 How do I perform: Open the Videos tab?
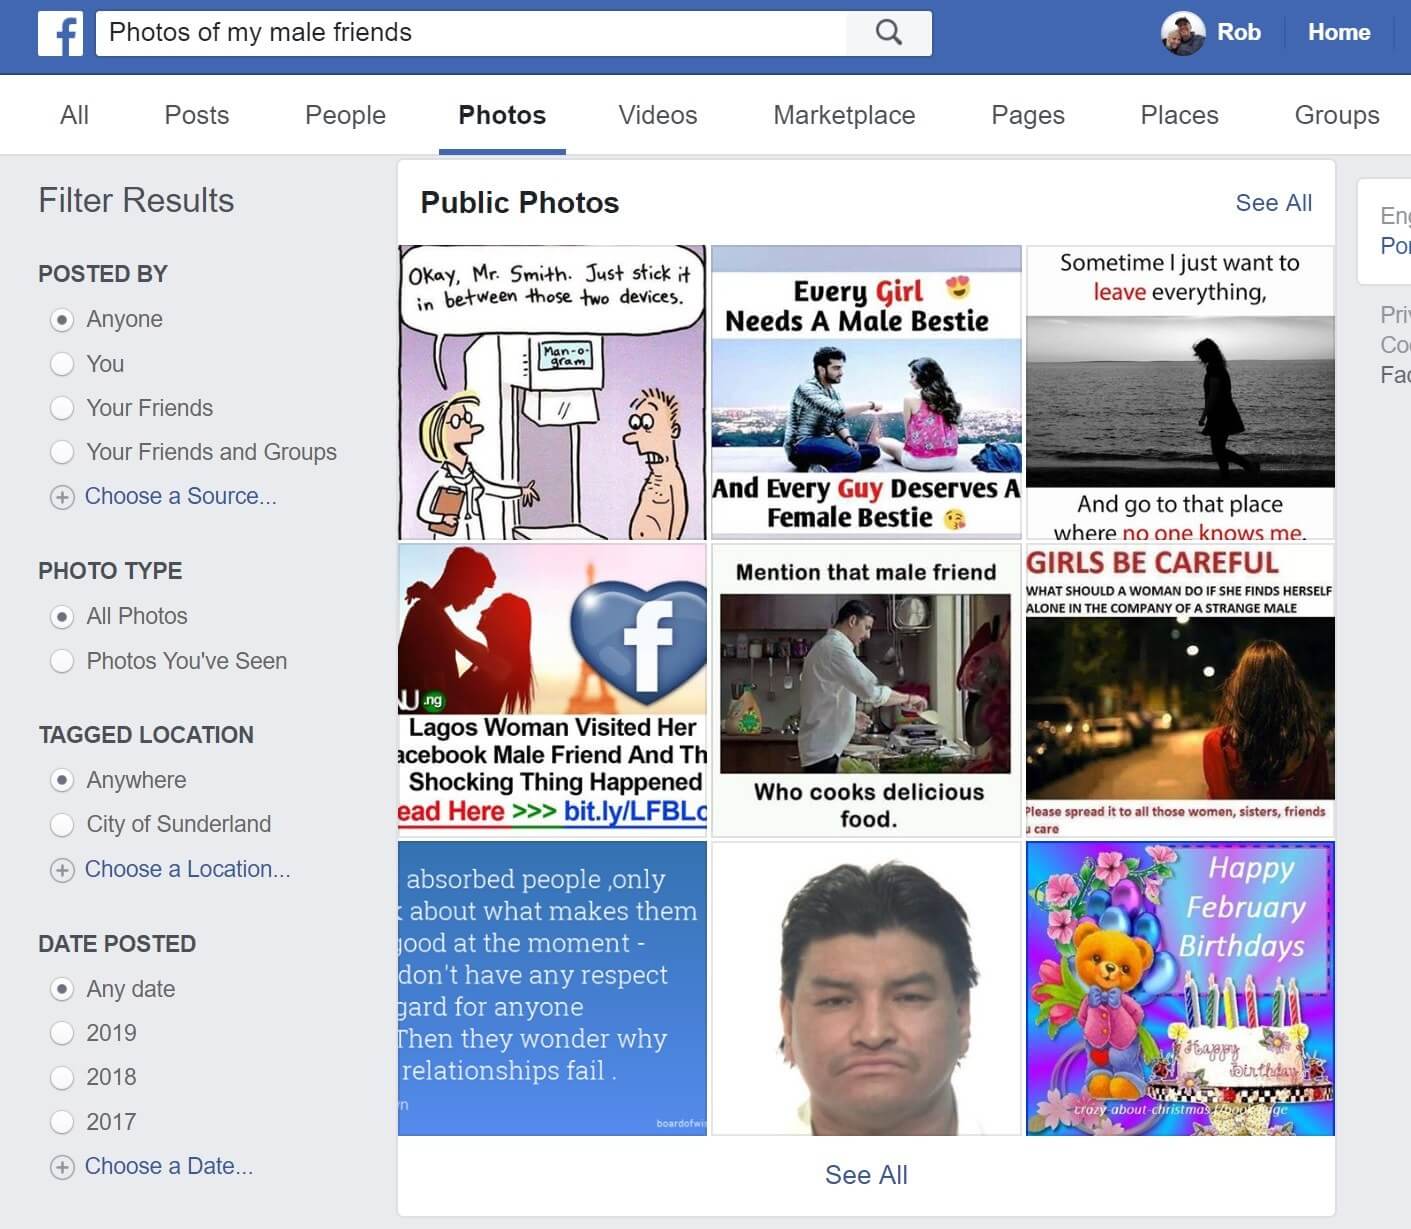point(658,115)
